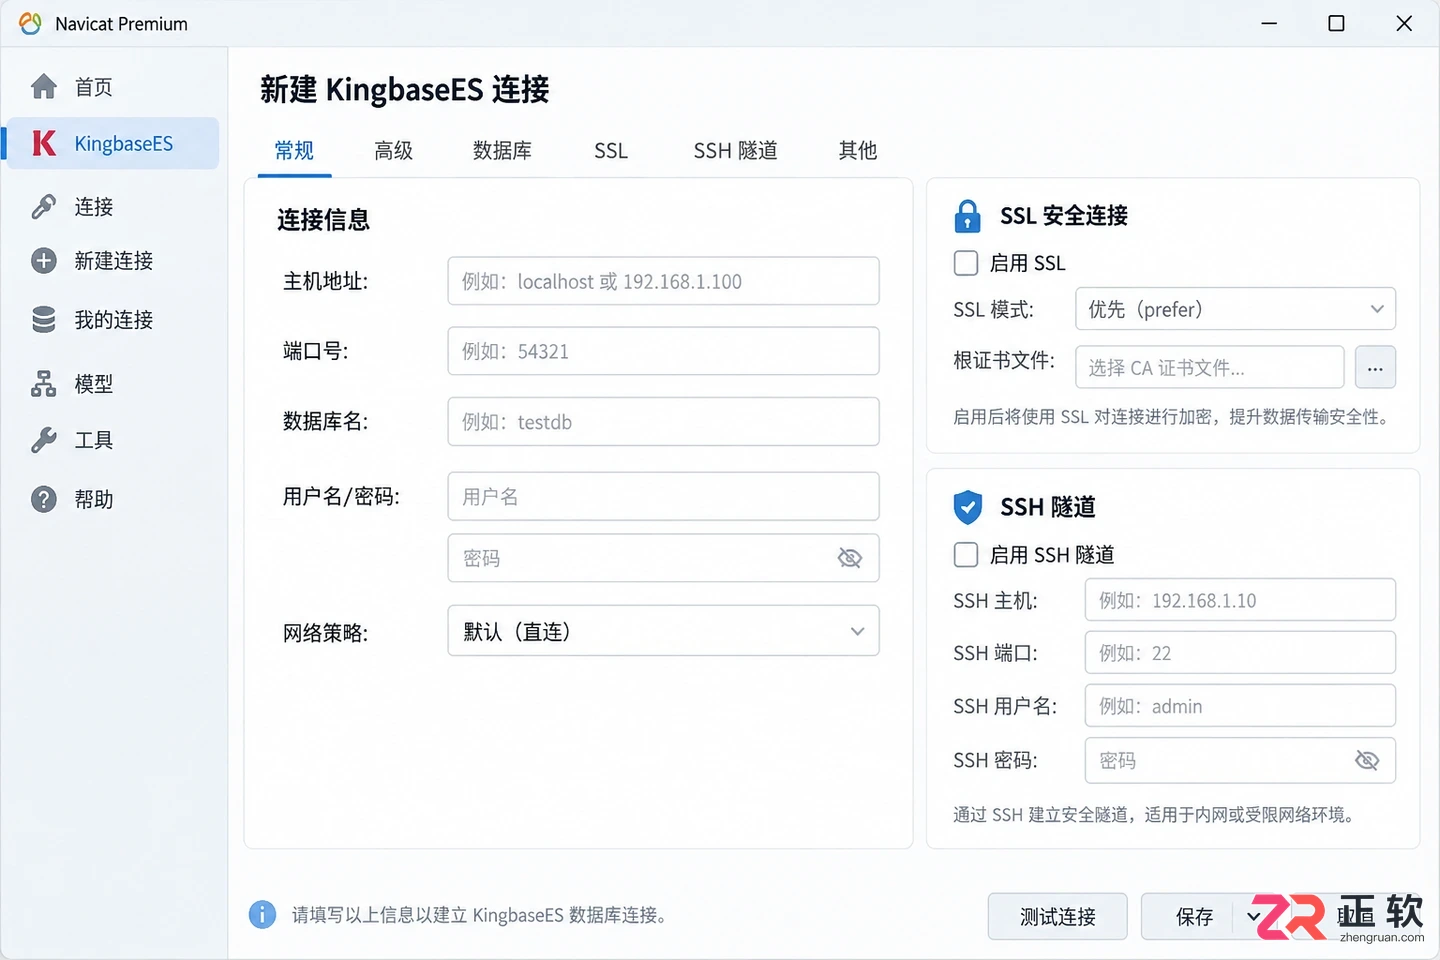Open the 网络策略 dropdown

[663, 631]
